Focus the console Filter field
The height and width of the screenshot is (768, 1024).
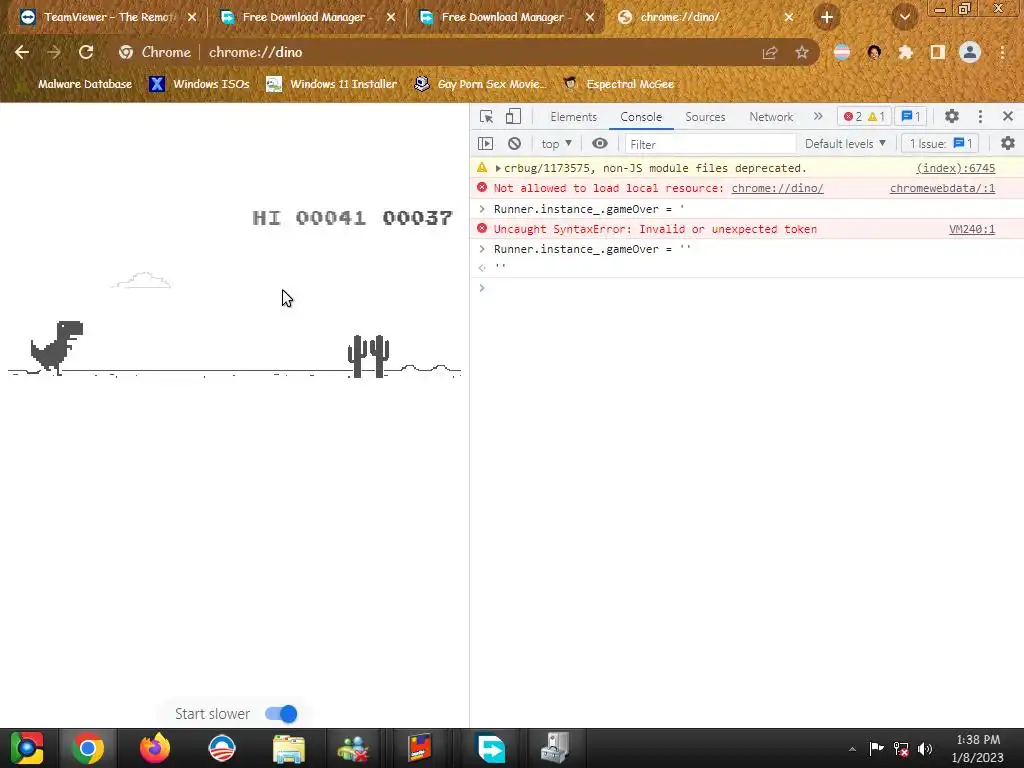(710, 144)
